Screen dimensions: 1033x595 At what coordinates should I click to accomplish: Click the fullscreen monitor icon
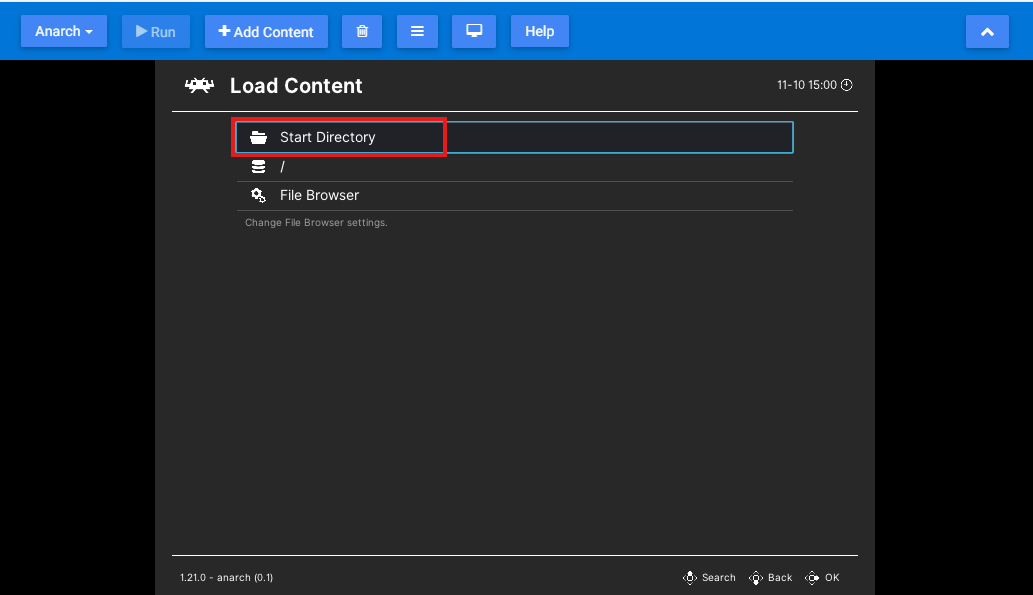pyautogui.click(x=473, y=31)
